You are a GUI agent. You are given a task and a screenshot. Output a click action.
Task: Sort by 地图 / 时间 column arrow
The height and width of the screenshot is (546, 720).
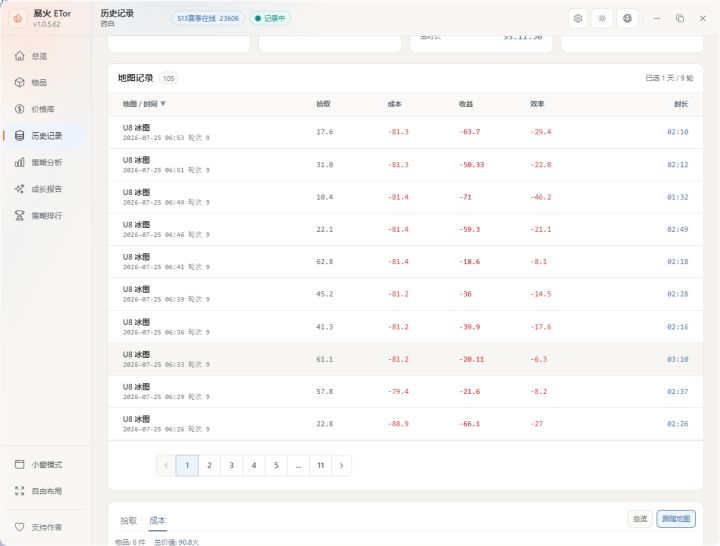click(x=163, y=104)
